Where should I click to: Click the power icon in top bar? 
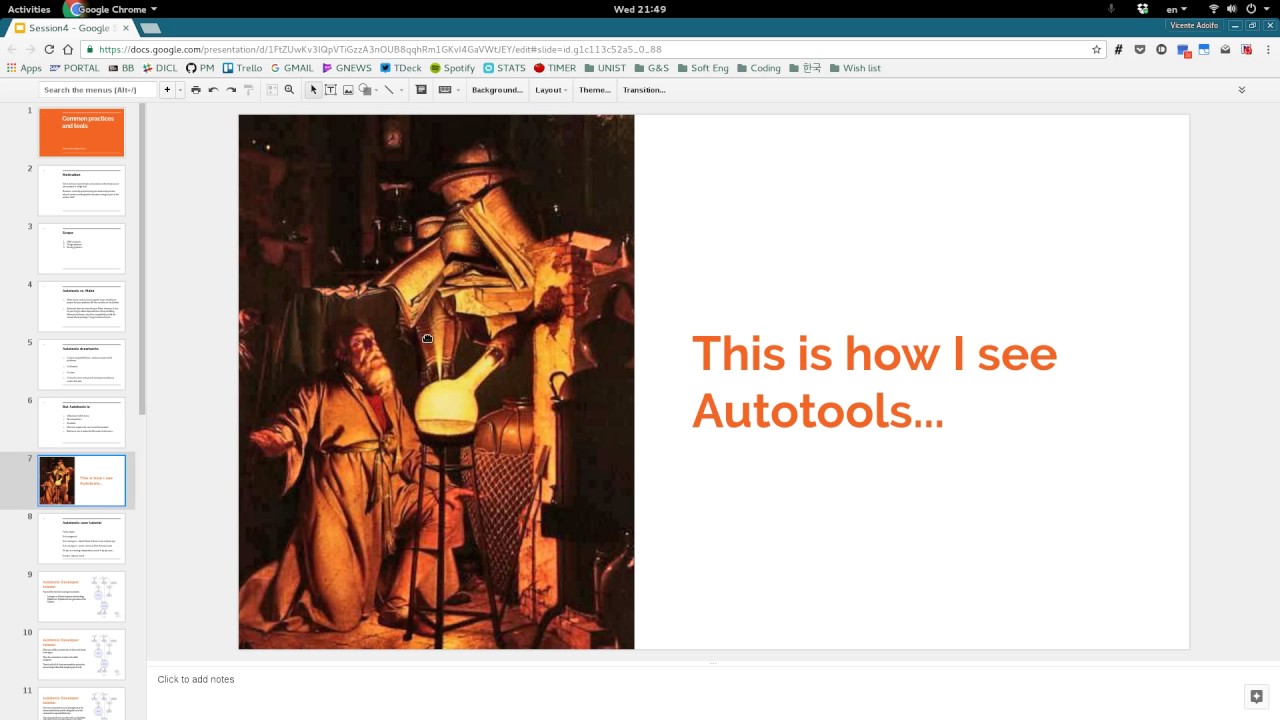(1251, 9)
